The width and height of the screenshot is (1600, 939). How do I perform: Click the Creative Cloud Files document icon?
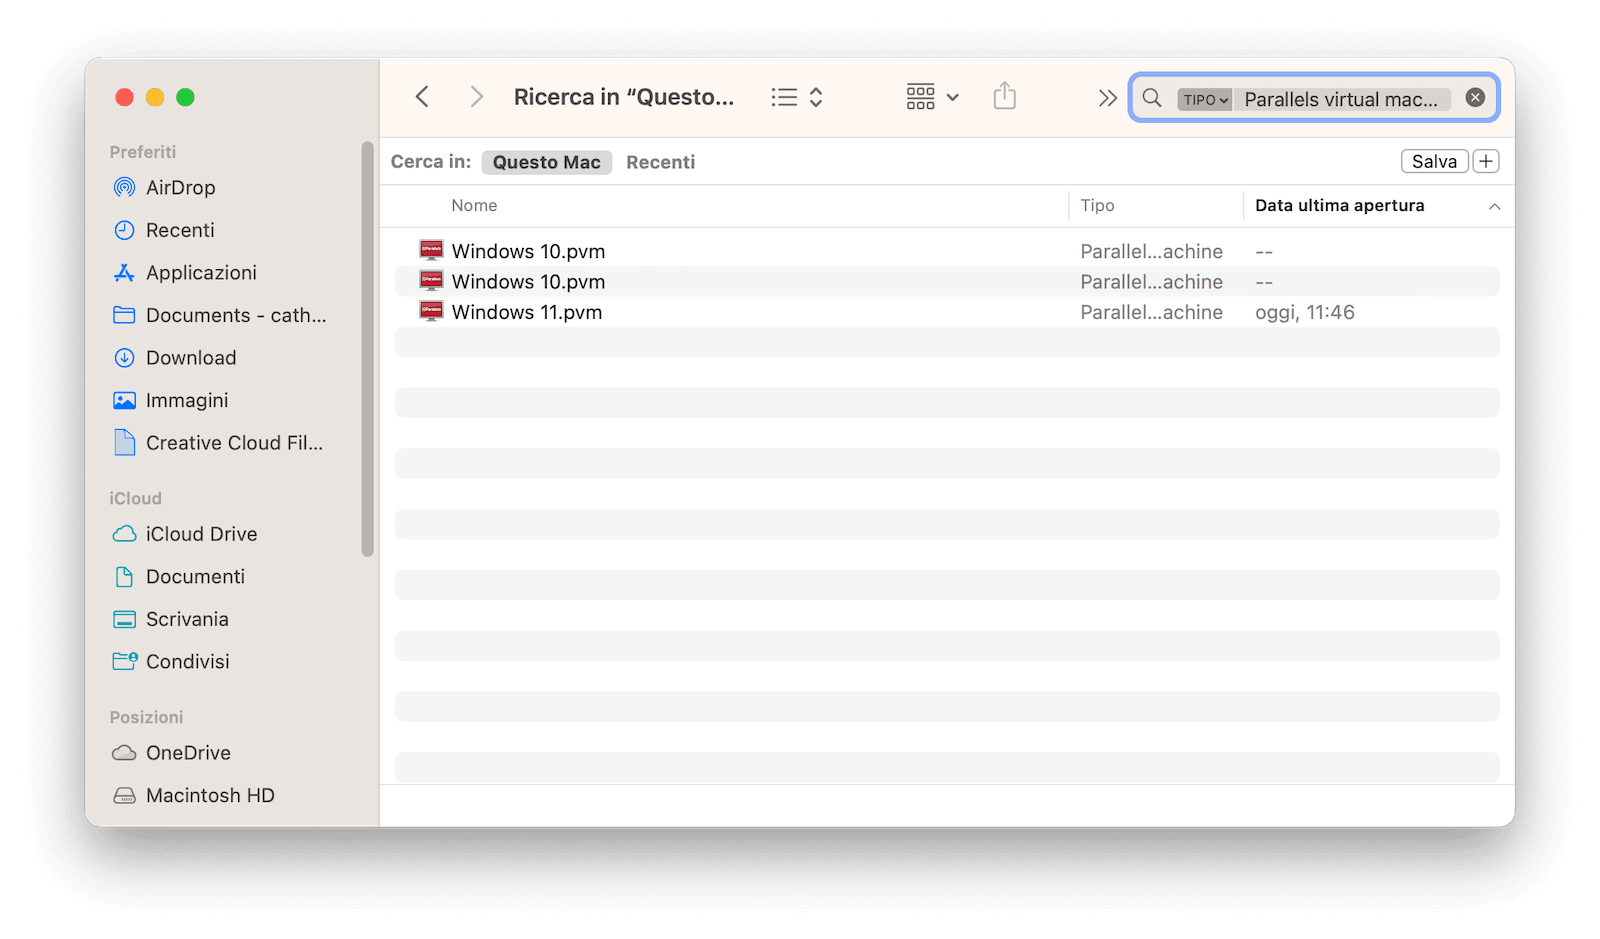click(x=124, y=442)
